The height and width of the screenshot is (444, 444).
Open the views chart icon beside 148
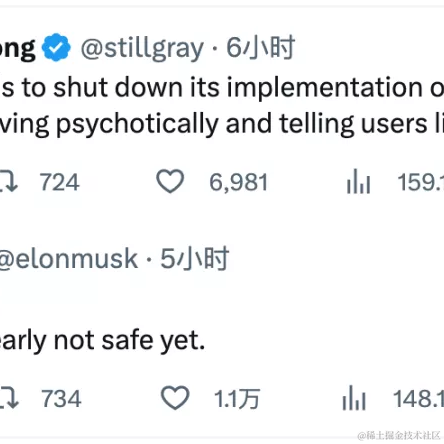pos(354,398)
